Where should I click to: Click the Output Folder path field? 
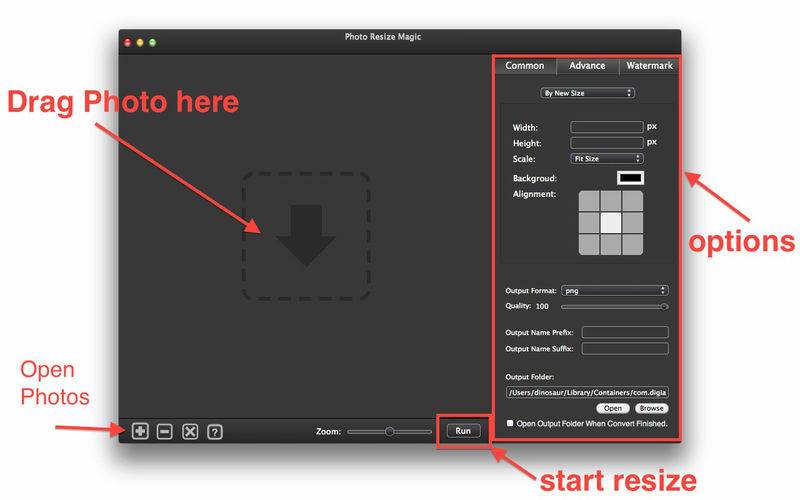587,392
